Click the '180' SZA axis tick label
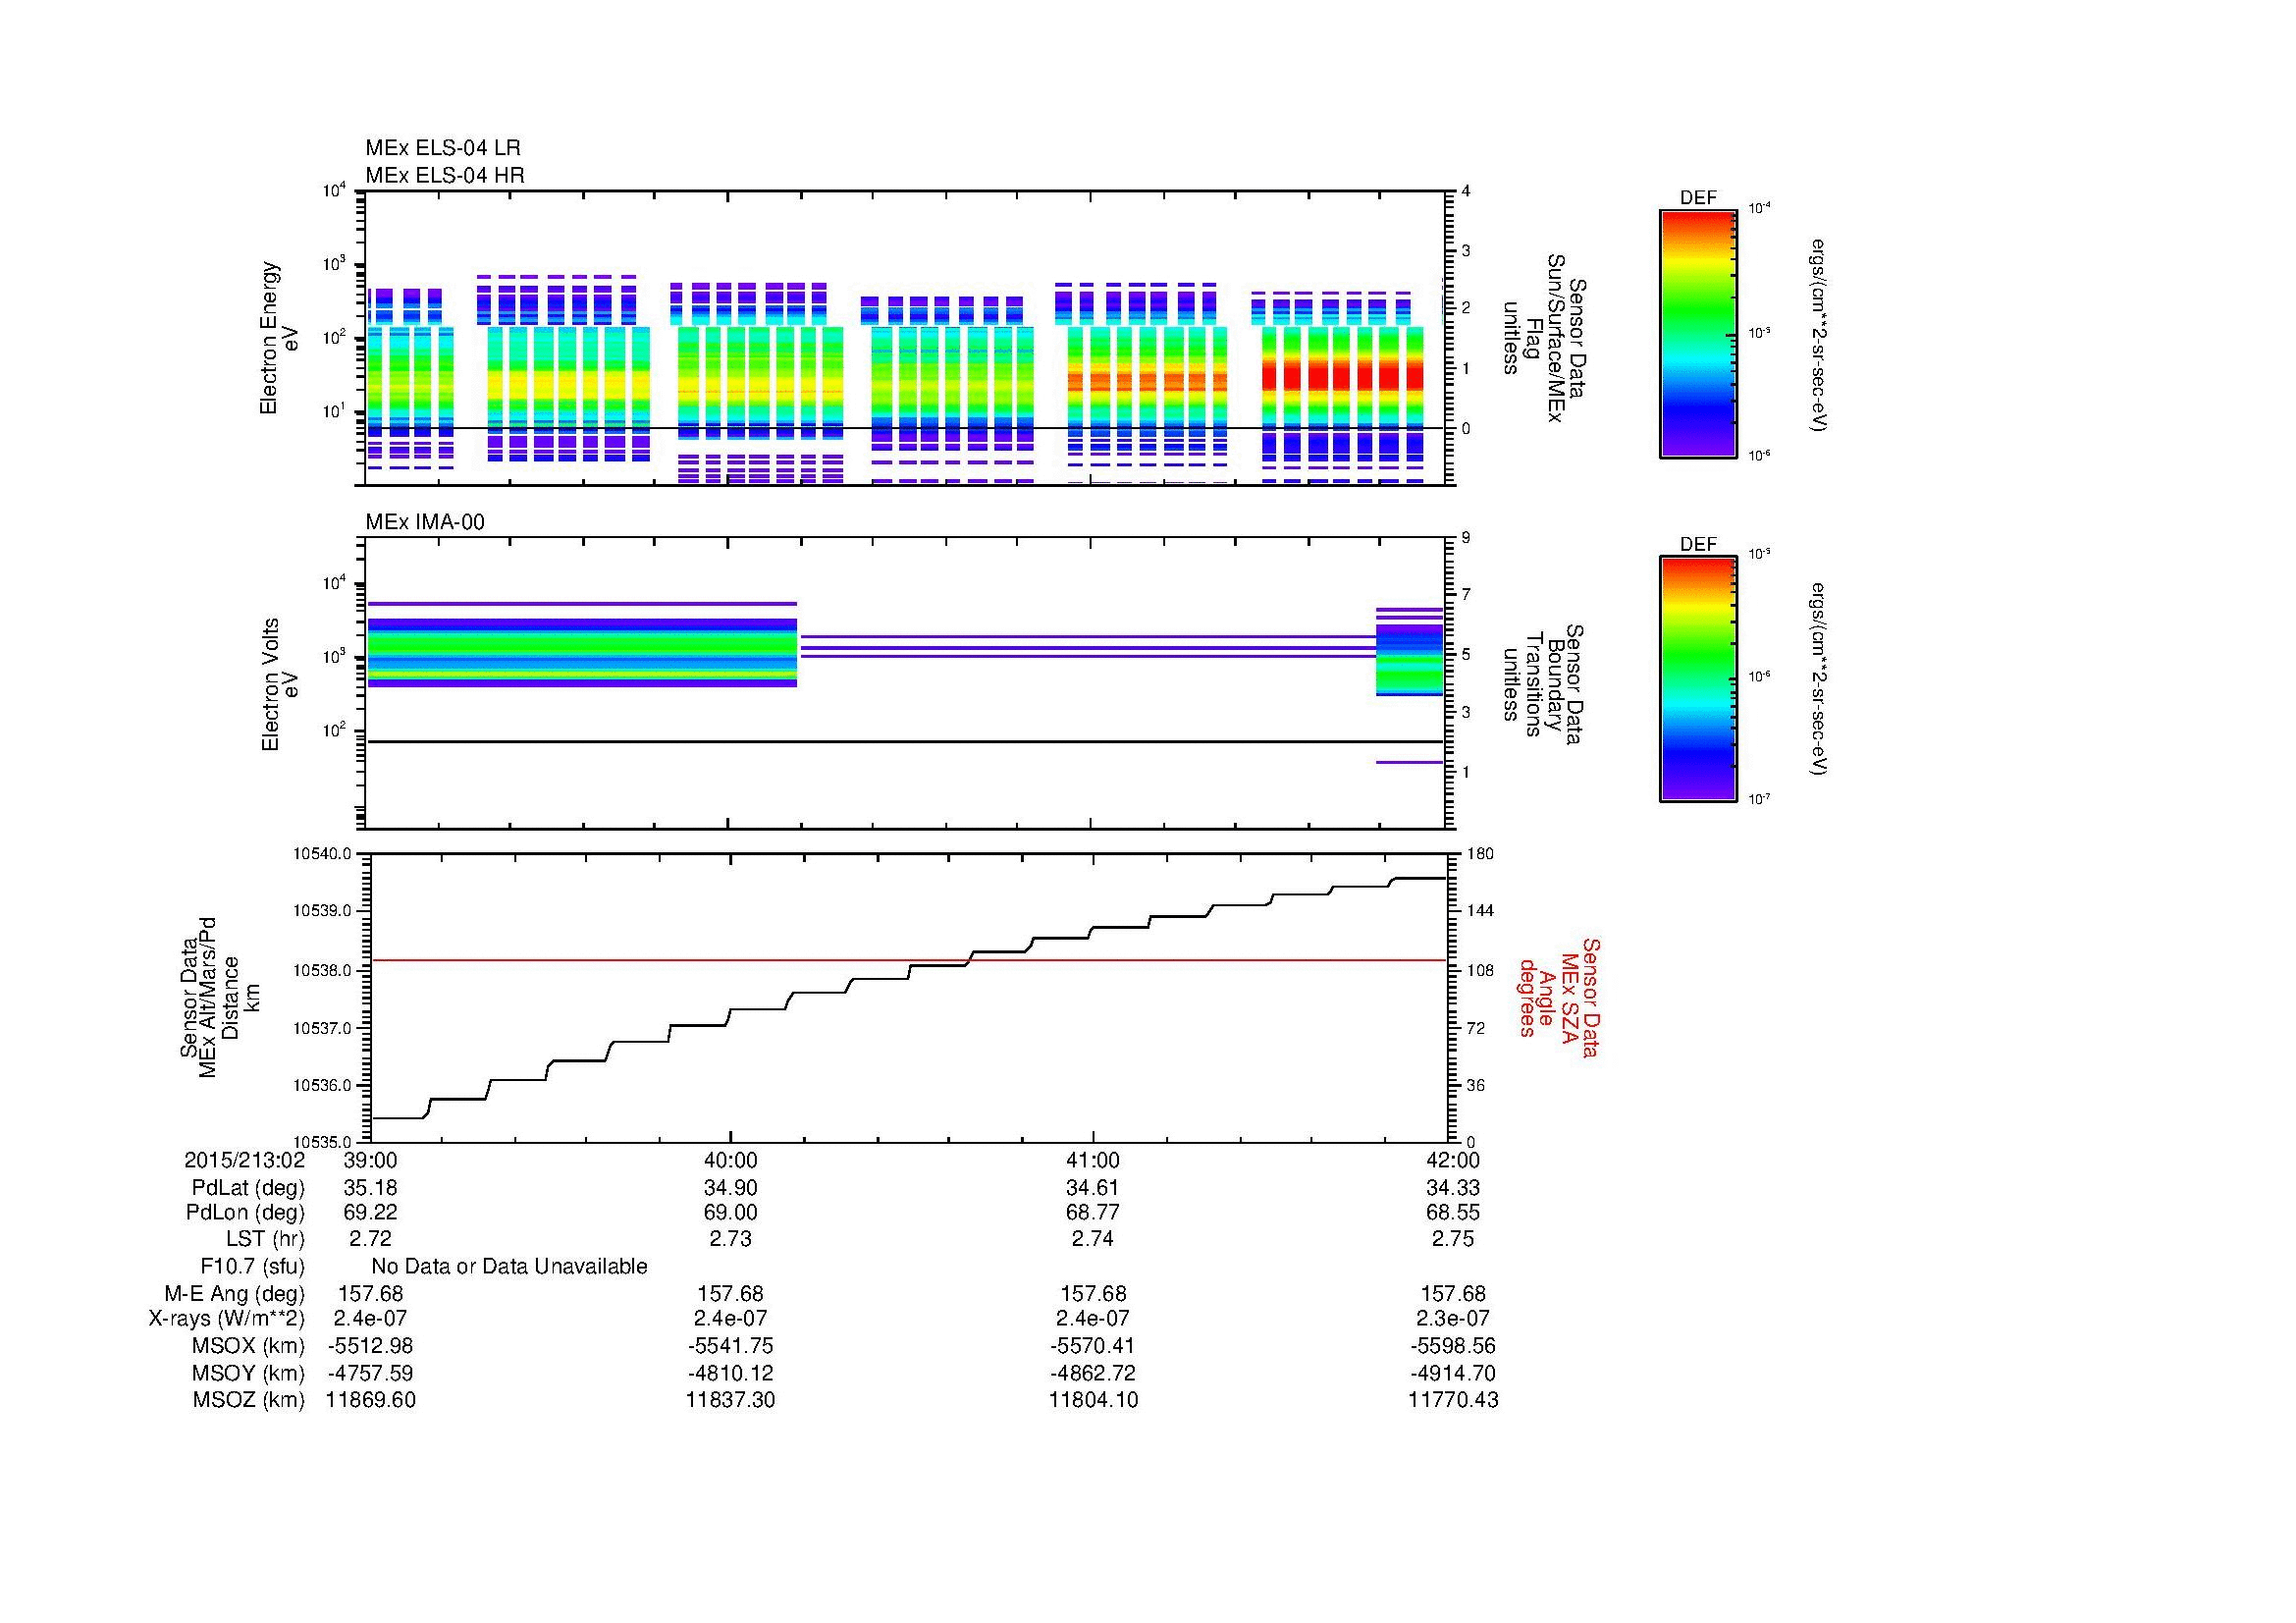Screen dimensions: 2296x1623 pos(1478,854)
